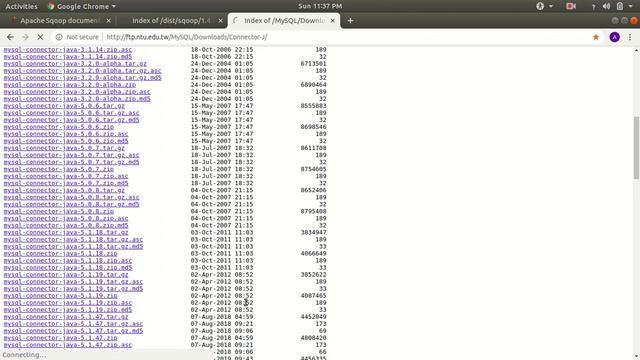Download mysql-connector-java-5.0.6.zip

(59, 127)
